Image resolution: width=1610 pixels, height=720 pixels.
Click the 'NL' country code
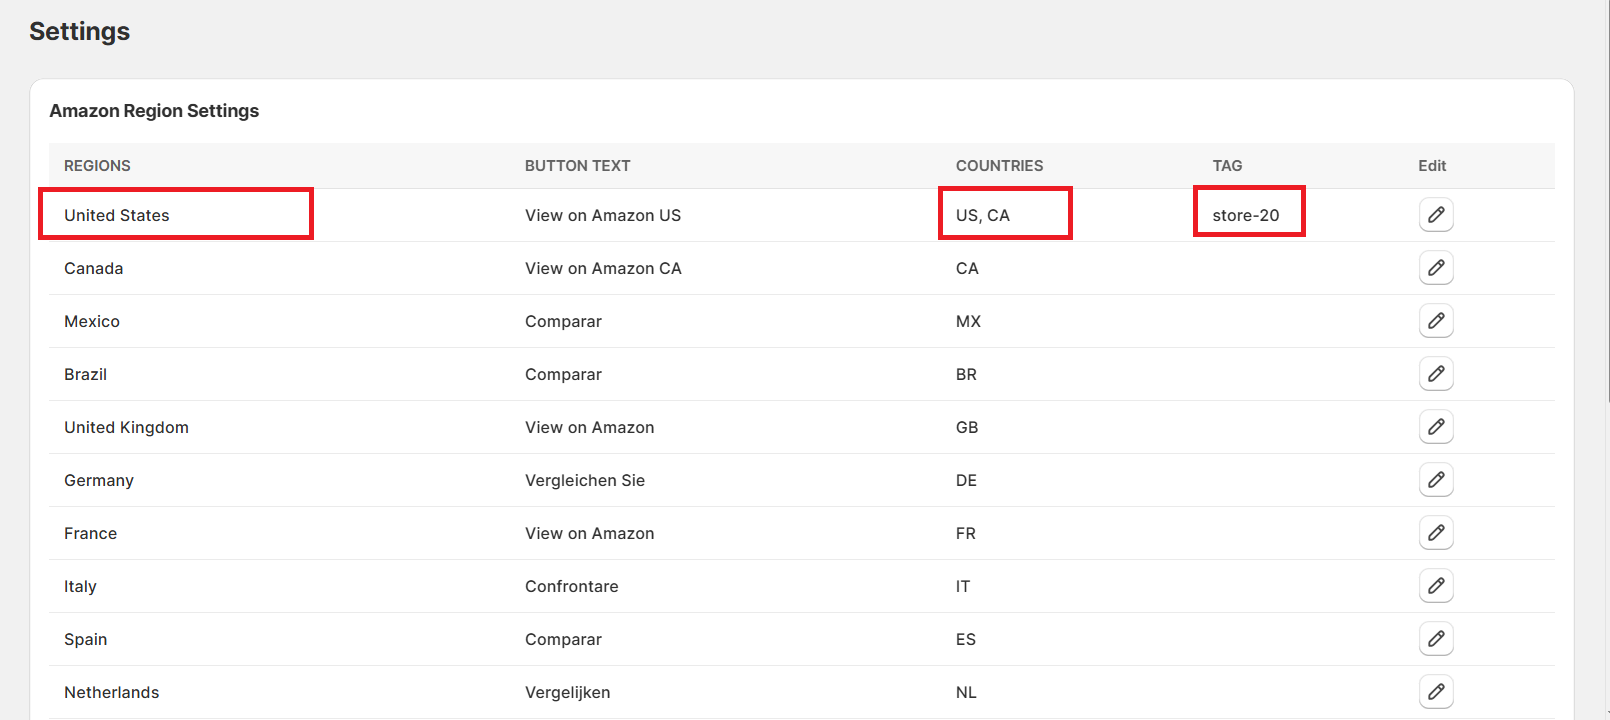pyautogui.click(x=966, y=692)
